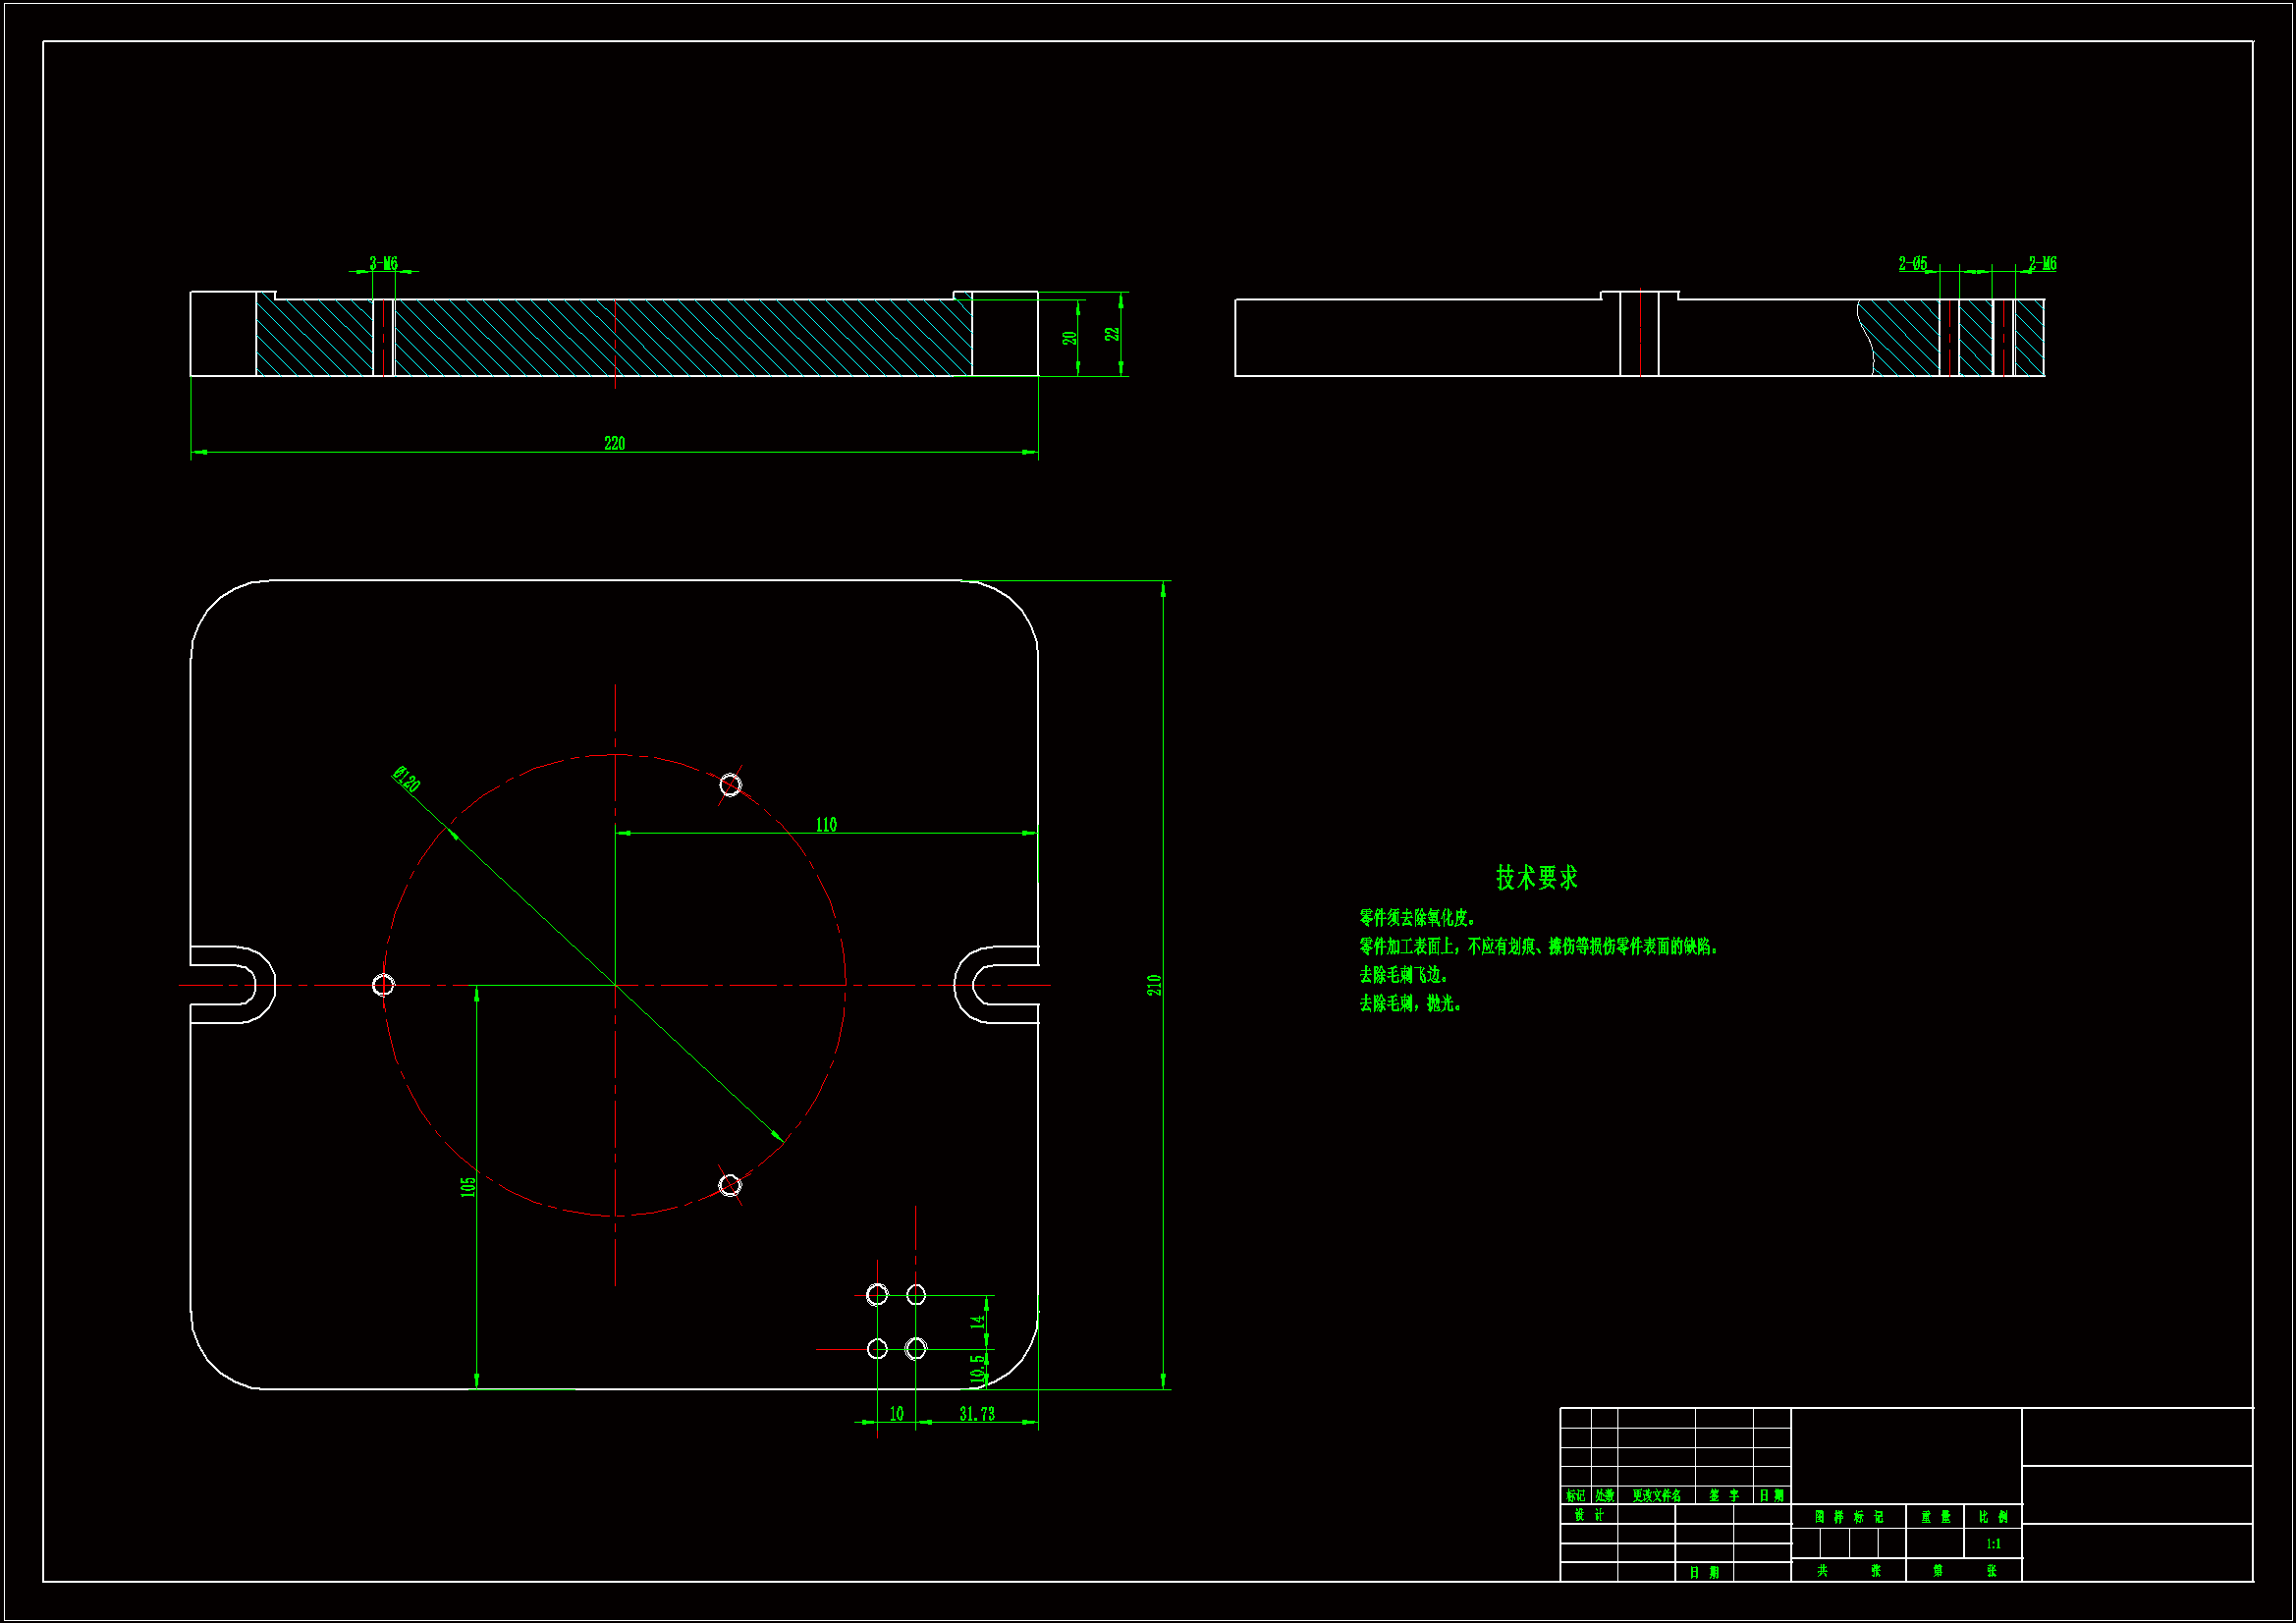Select the 22 thickness dimension text
The width and height of the screenshot is (2296, 1623).
[x=1111, y=334]
